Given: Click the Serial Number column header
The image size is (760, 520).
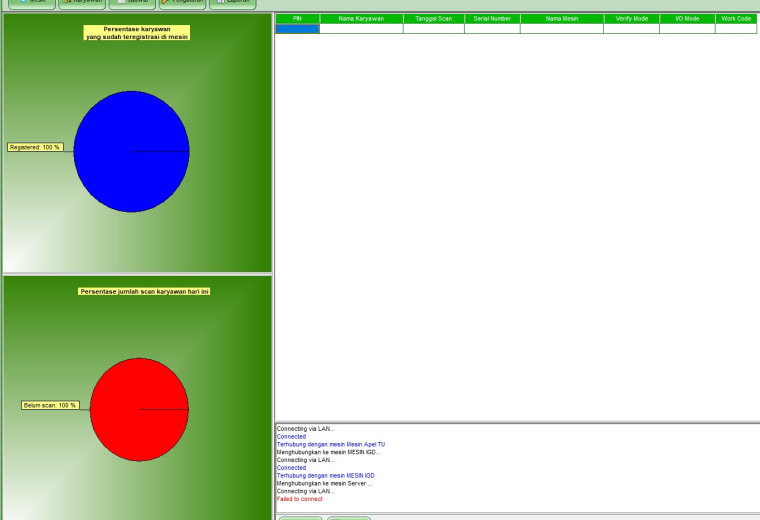Looking at the screenshot, I should tap(492, 19).
